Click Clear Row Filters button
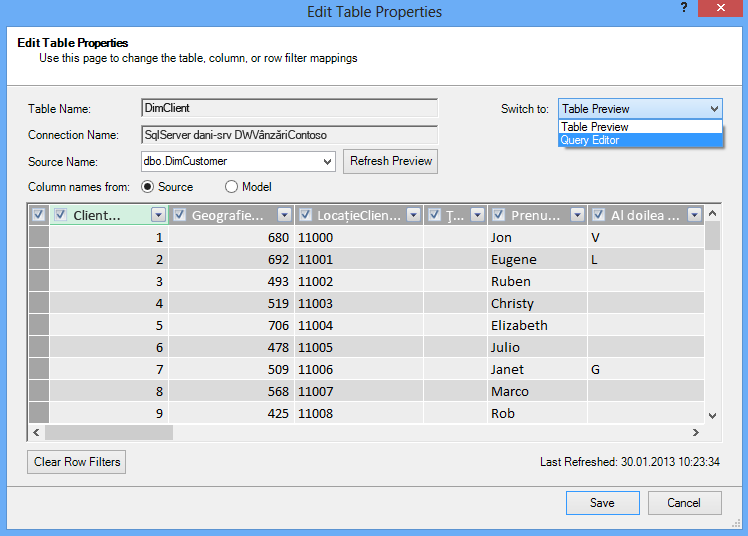Screen dimensions: 748x536 (x=77, y=462)
